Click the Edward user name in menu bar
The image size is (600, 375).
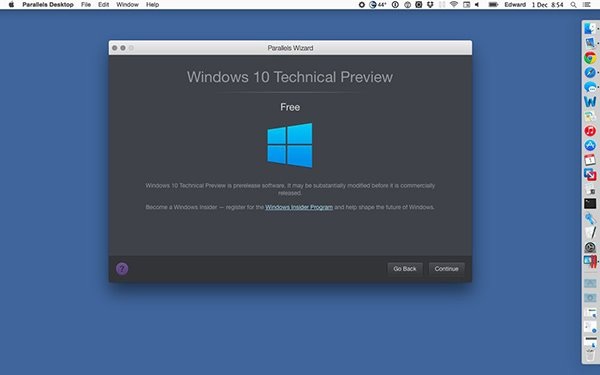point(515,5)
